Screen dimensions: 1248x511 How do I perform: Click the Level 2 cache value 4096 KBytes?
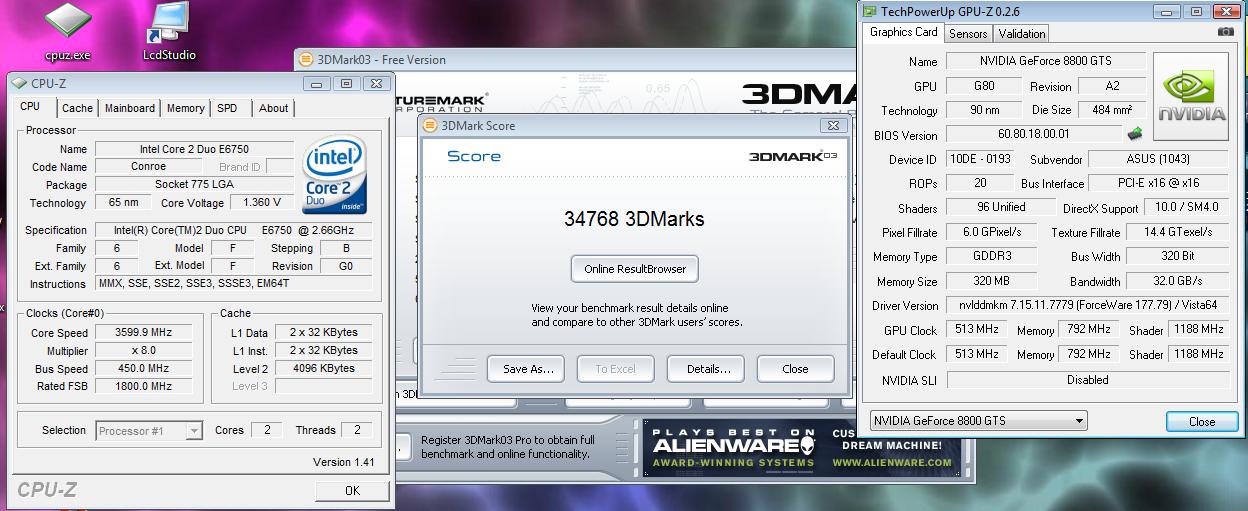pos(323,369)
